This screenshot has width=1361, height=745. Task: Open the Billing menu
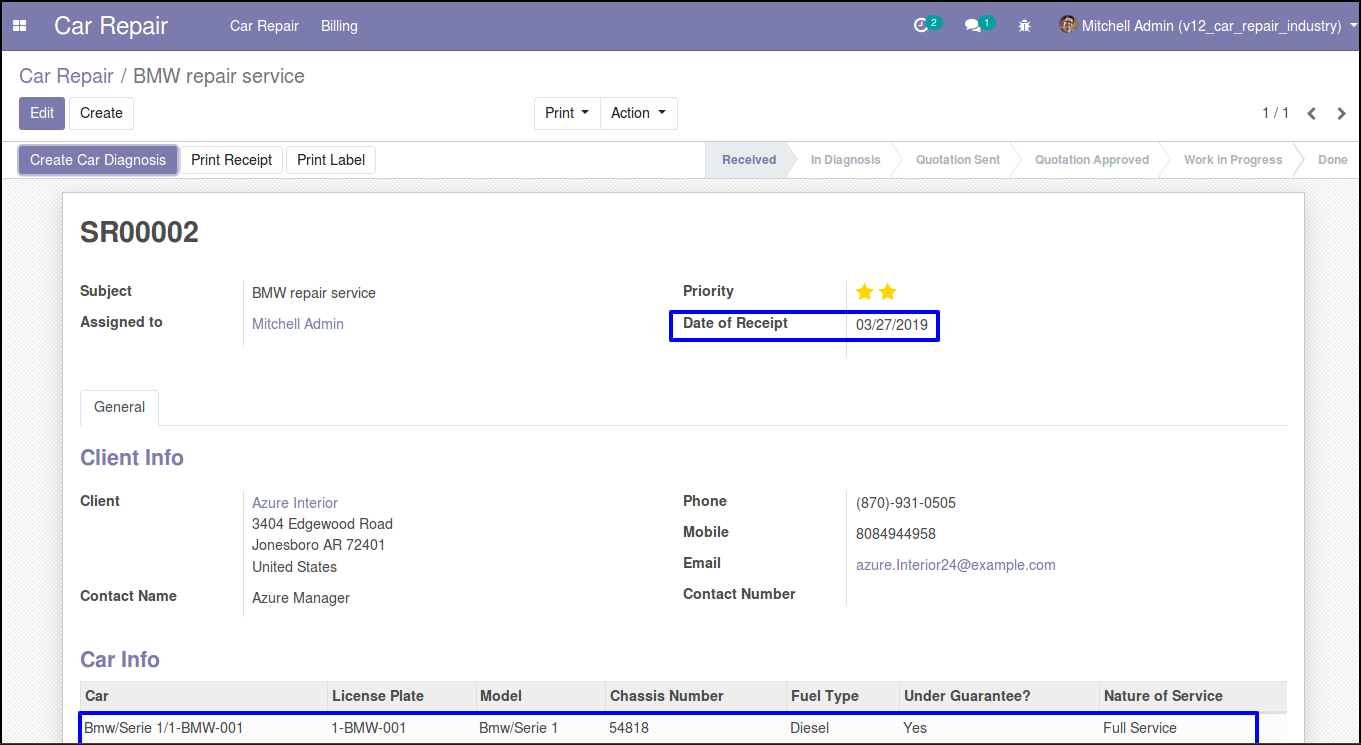point(339,26)
